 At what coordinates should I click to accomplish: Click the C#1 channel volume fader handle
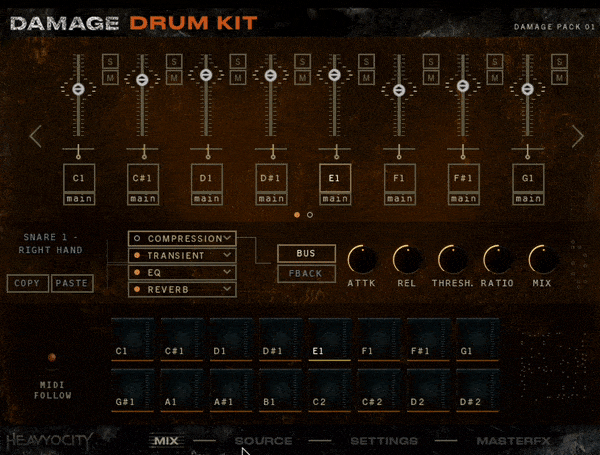coord(142,80)
